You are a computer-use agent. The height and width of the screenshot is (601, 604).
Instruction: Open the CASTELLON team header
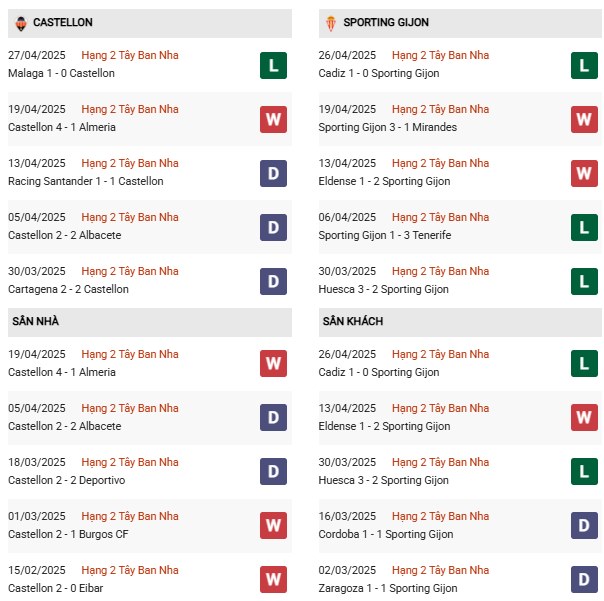pos(150,24)
